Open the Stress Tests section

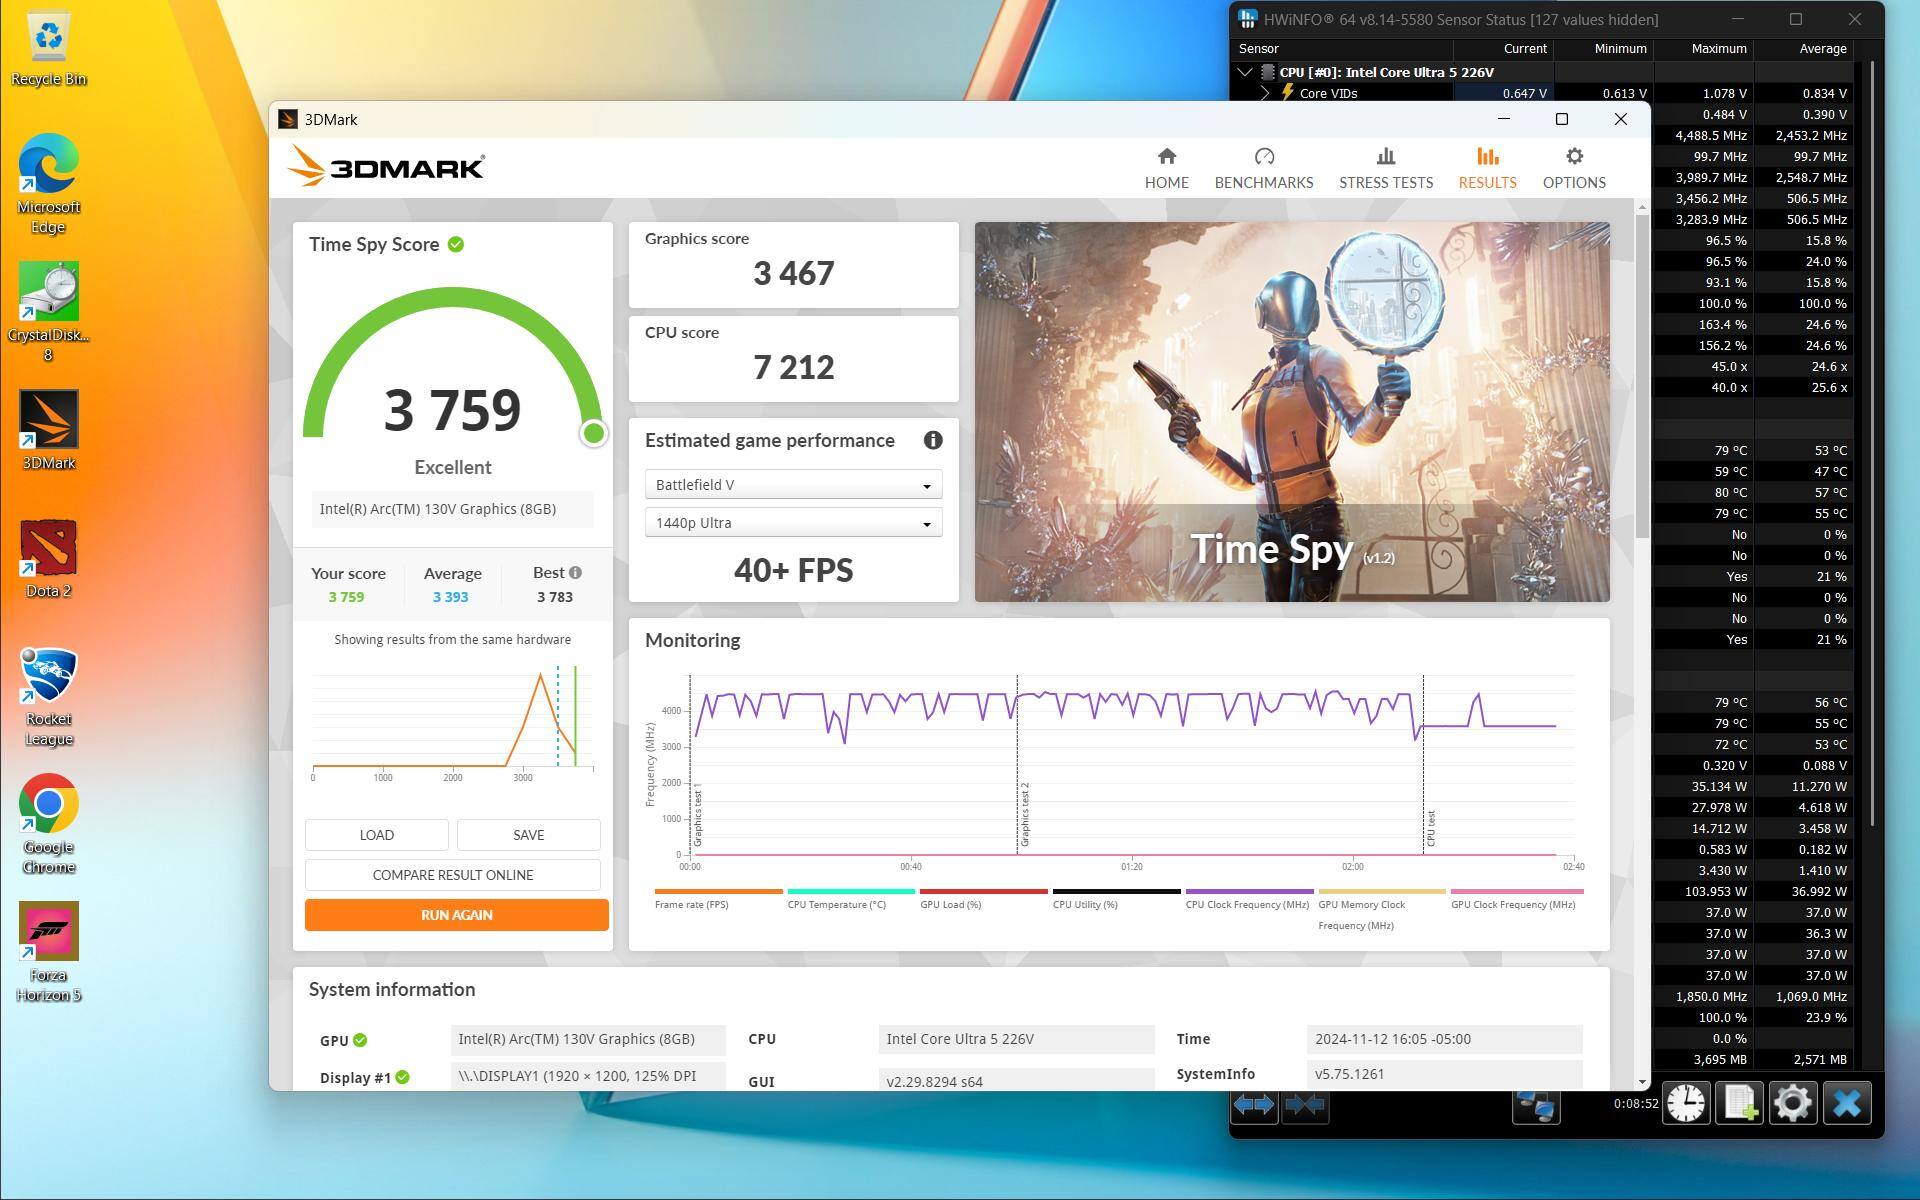pyautogui.click(x=1385, y=168)
